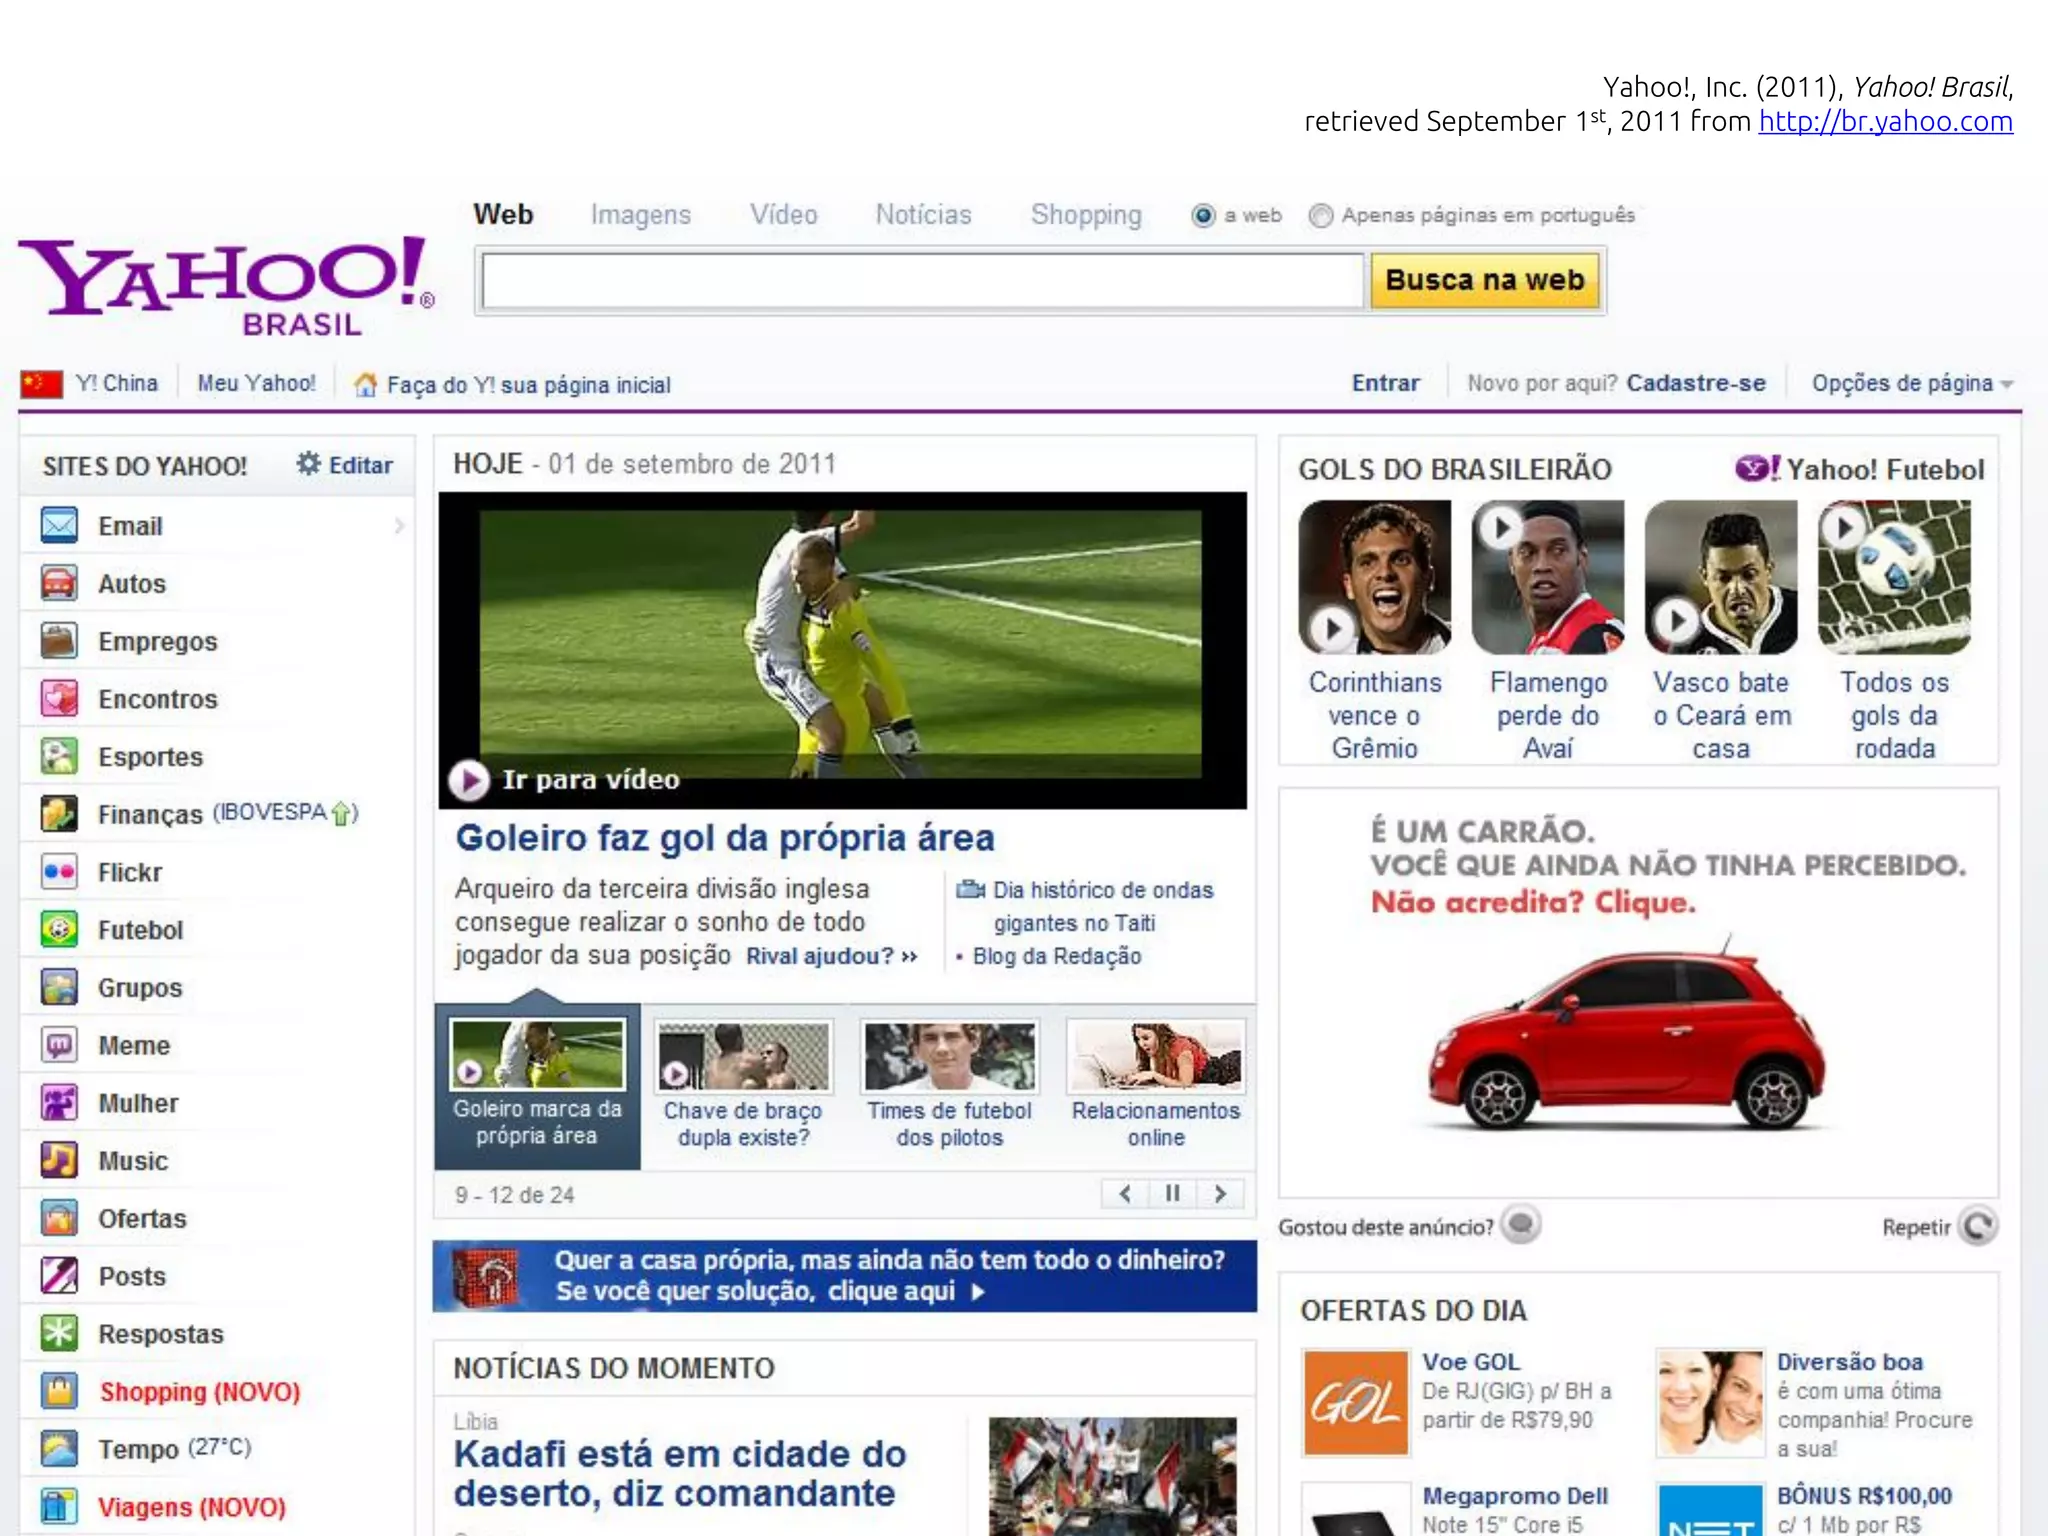Click the Entrar sign-in link

point(1385,384)
